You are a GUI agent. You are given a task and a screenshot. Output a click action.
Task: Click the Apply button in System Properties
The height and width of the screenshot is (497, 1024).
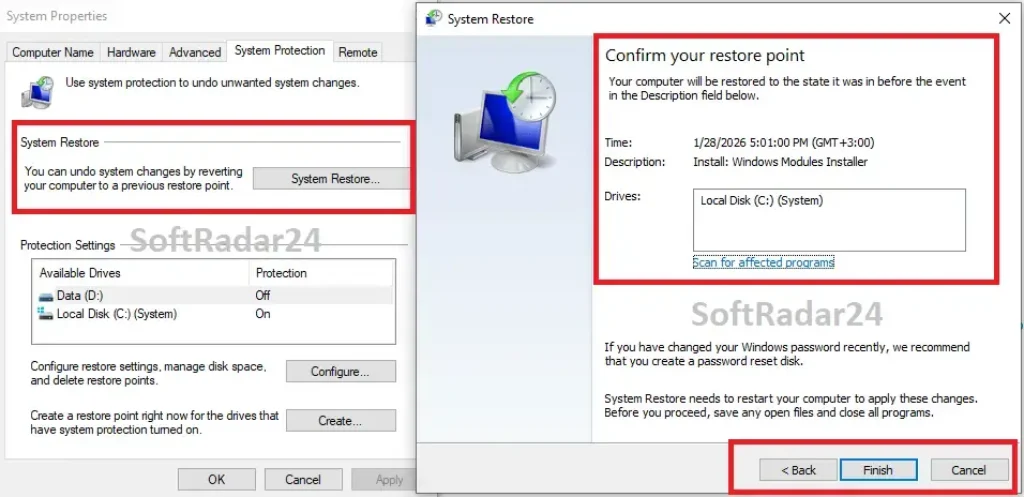point(384,479)
